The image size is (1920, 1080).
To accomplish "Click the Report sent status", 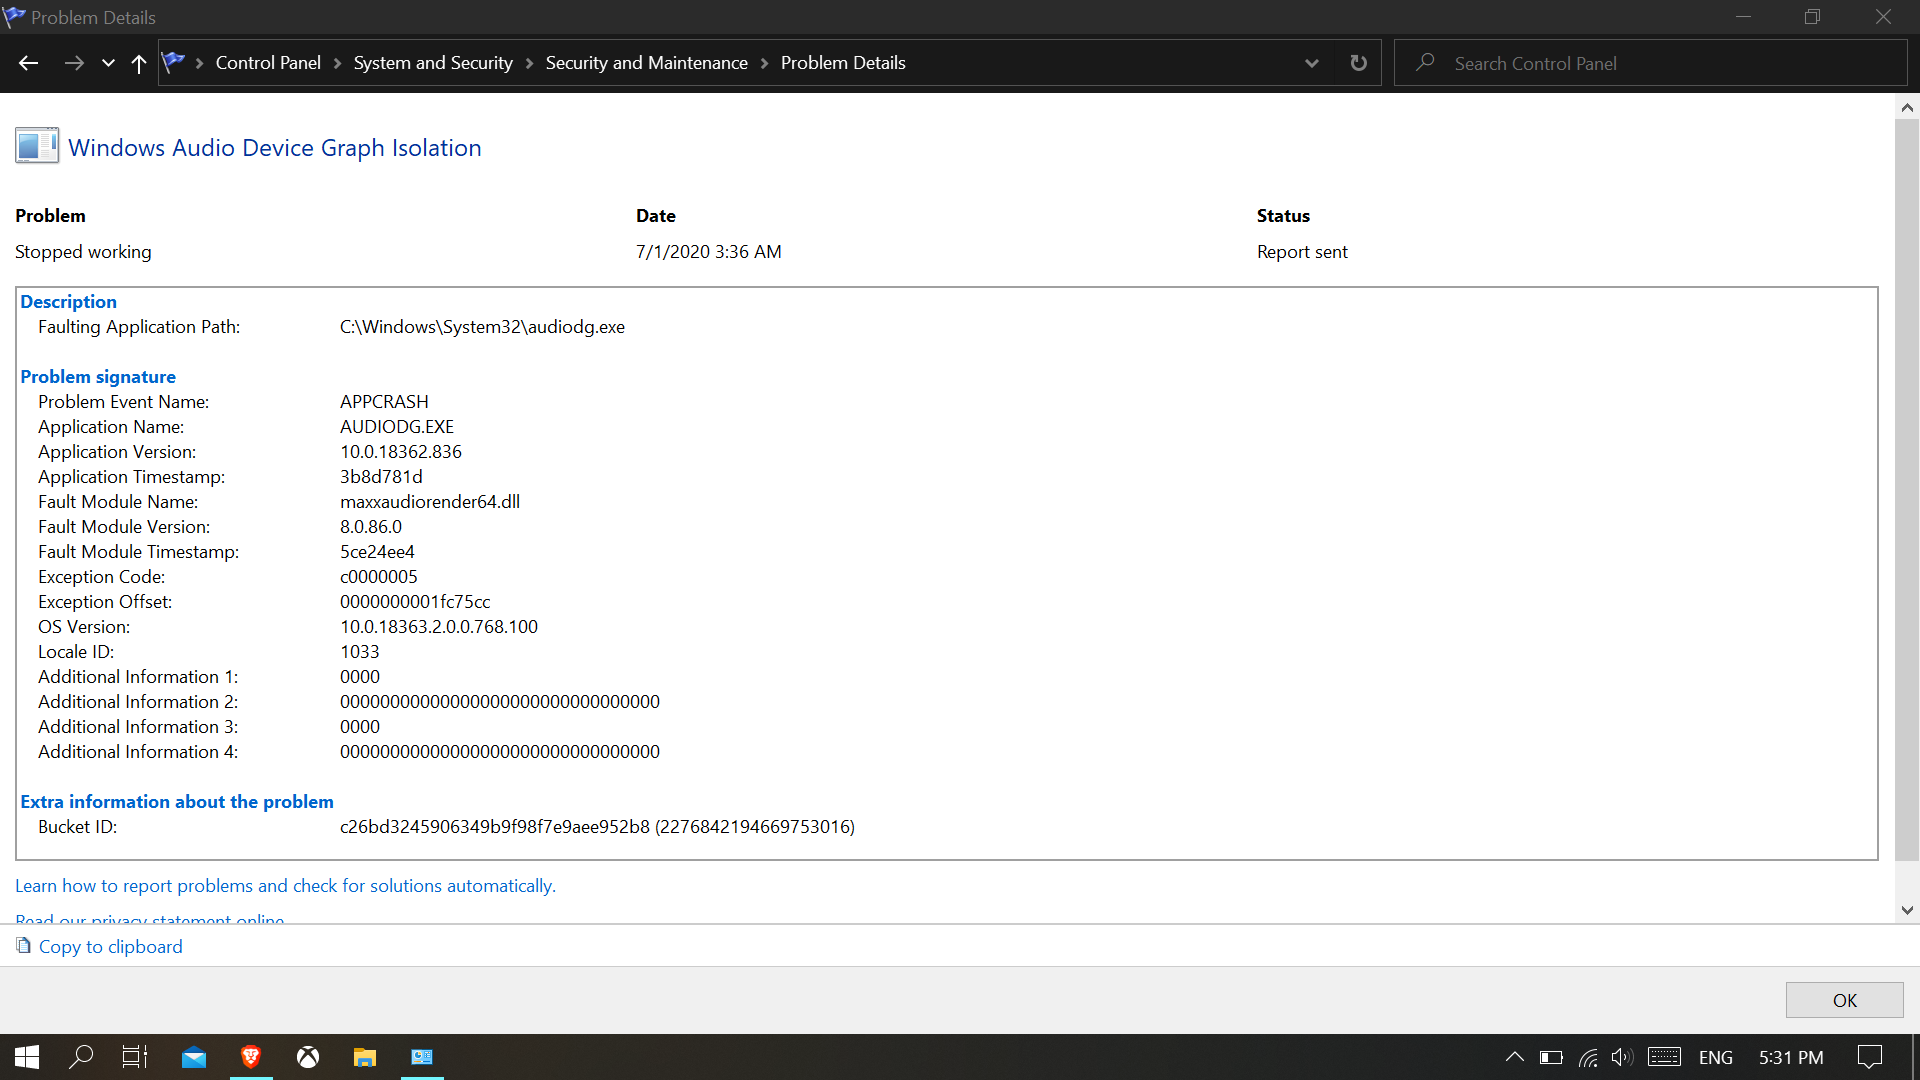I will coord(1302,252).
